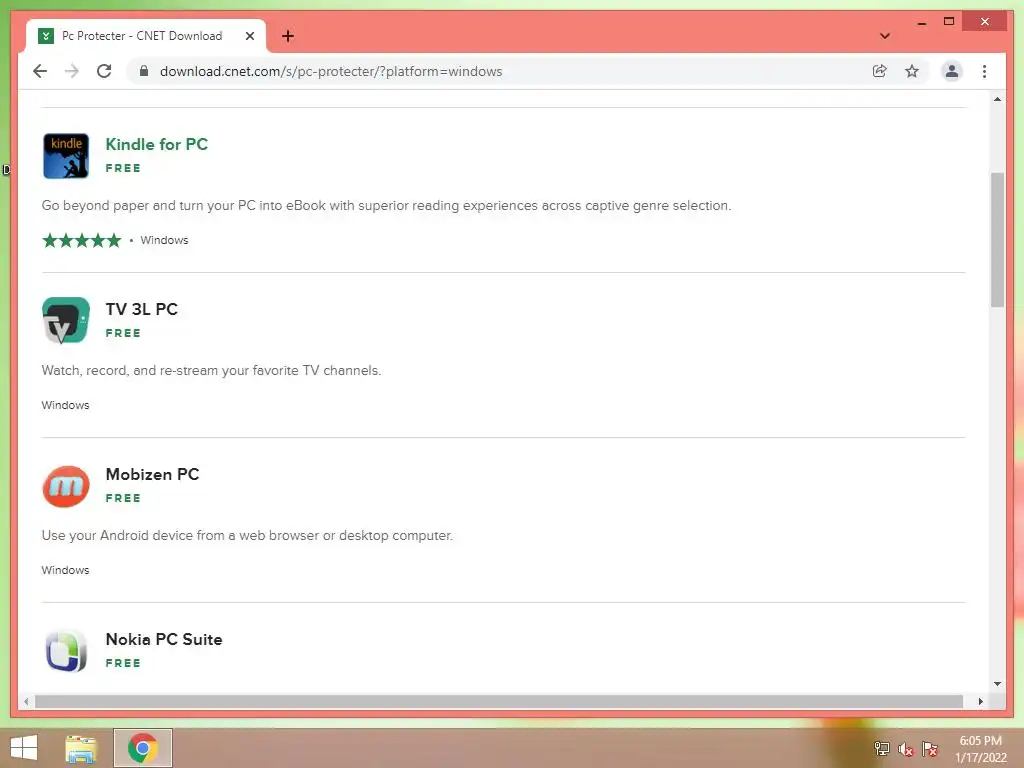
Task: Share this page using the share icon
Action: [x=880, y=71]
